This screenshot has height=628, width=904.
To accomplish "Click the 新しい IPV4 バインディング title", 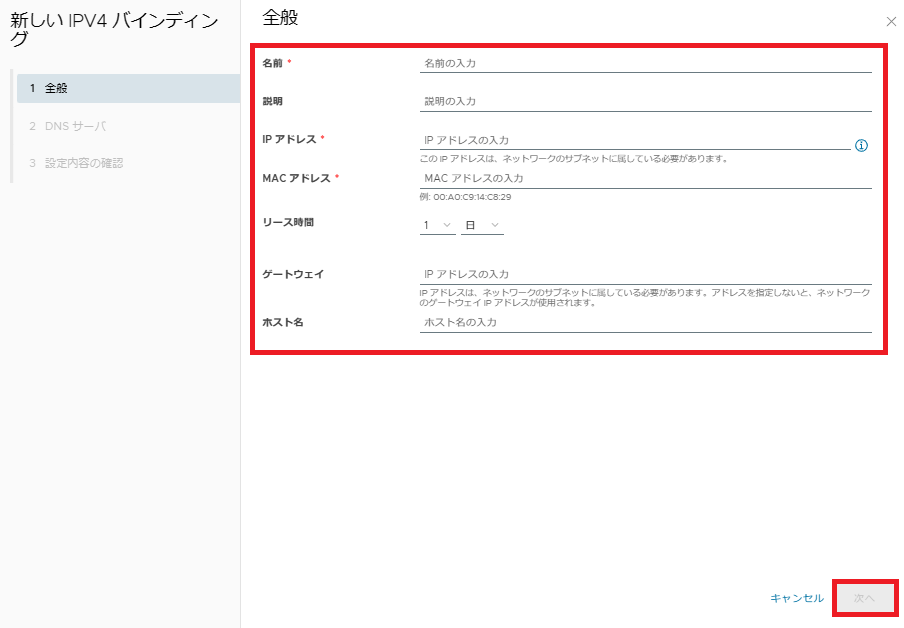I will [x=114, y=29].
